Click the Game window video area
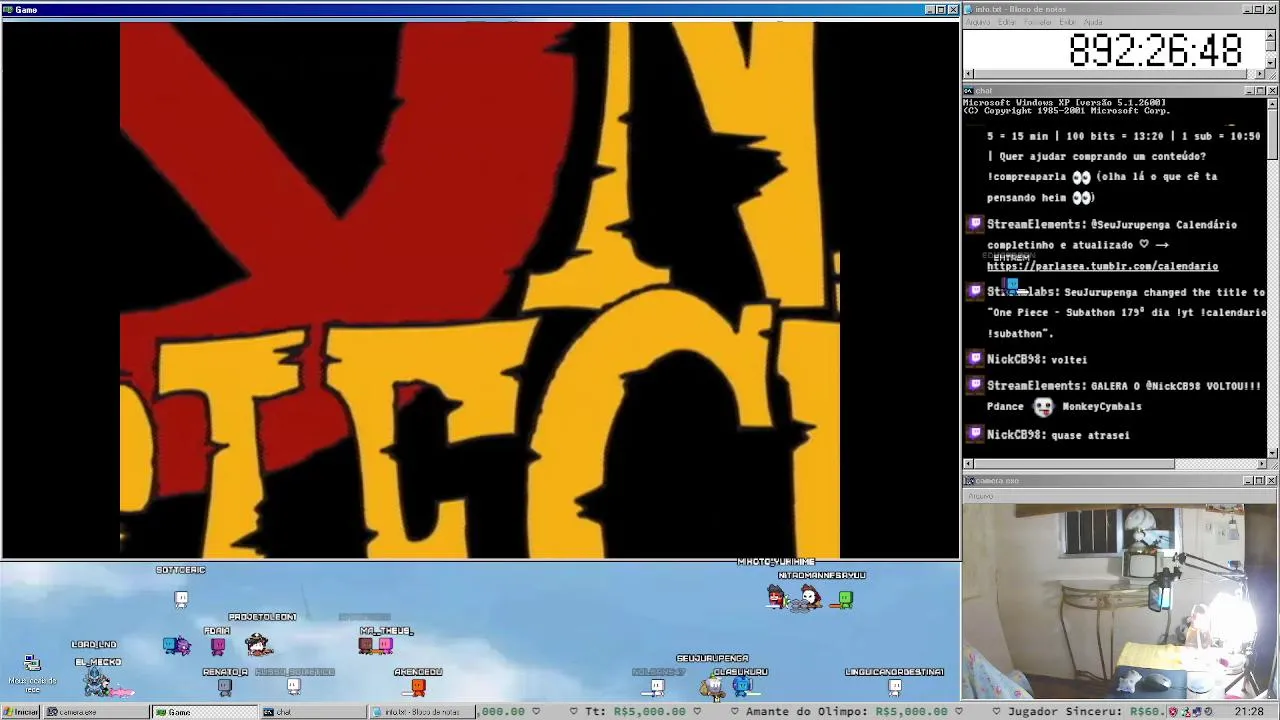 click(480, 289)
